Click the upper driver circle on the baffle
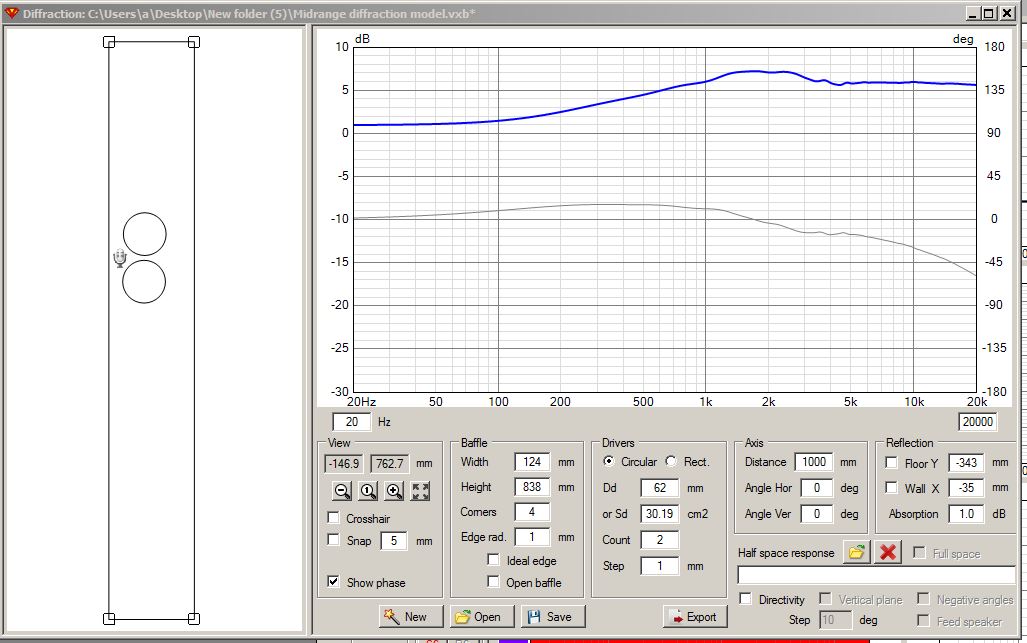Screen dimensions: 1027x643 [144, 234]
